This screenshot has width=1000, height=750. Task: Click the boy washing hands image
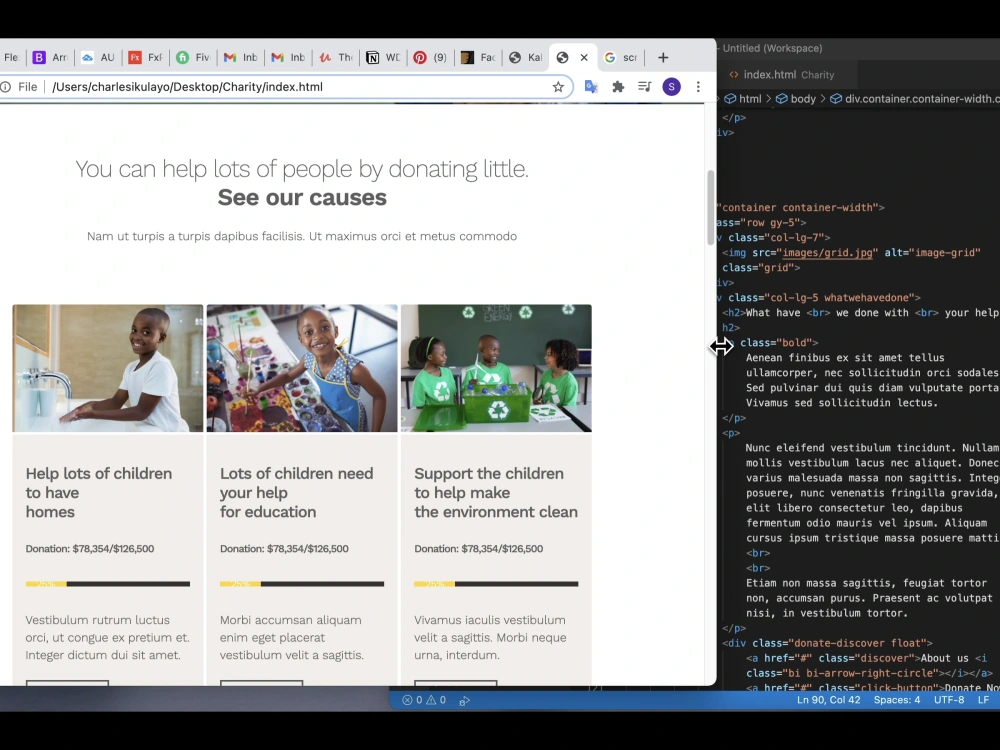click(108, 368)
